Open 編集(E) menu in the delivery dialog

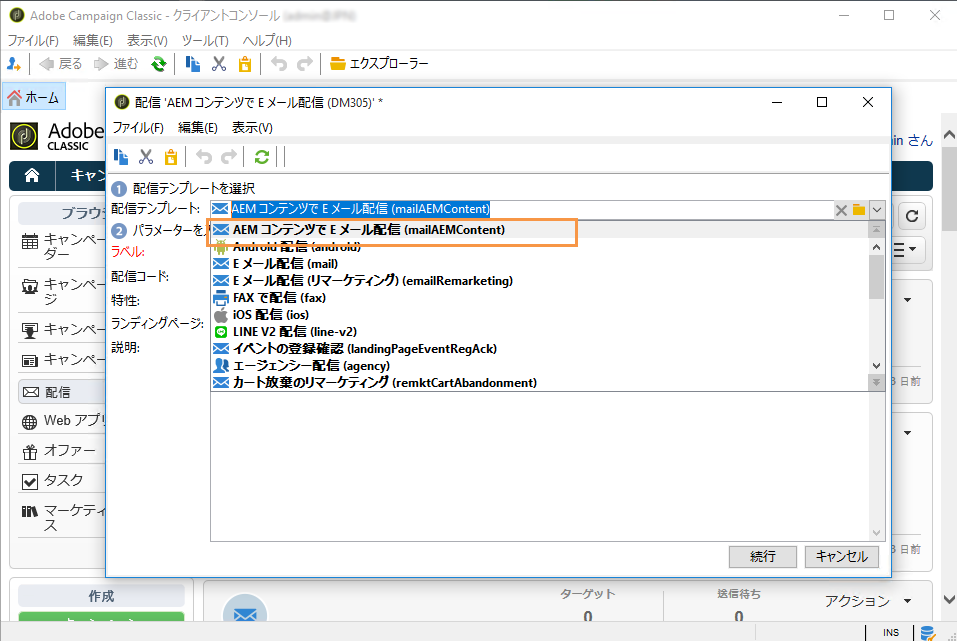coord(198,128)
